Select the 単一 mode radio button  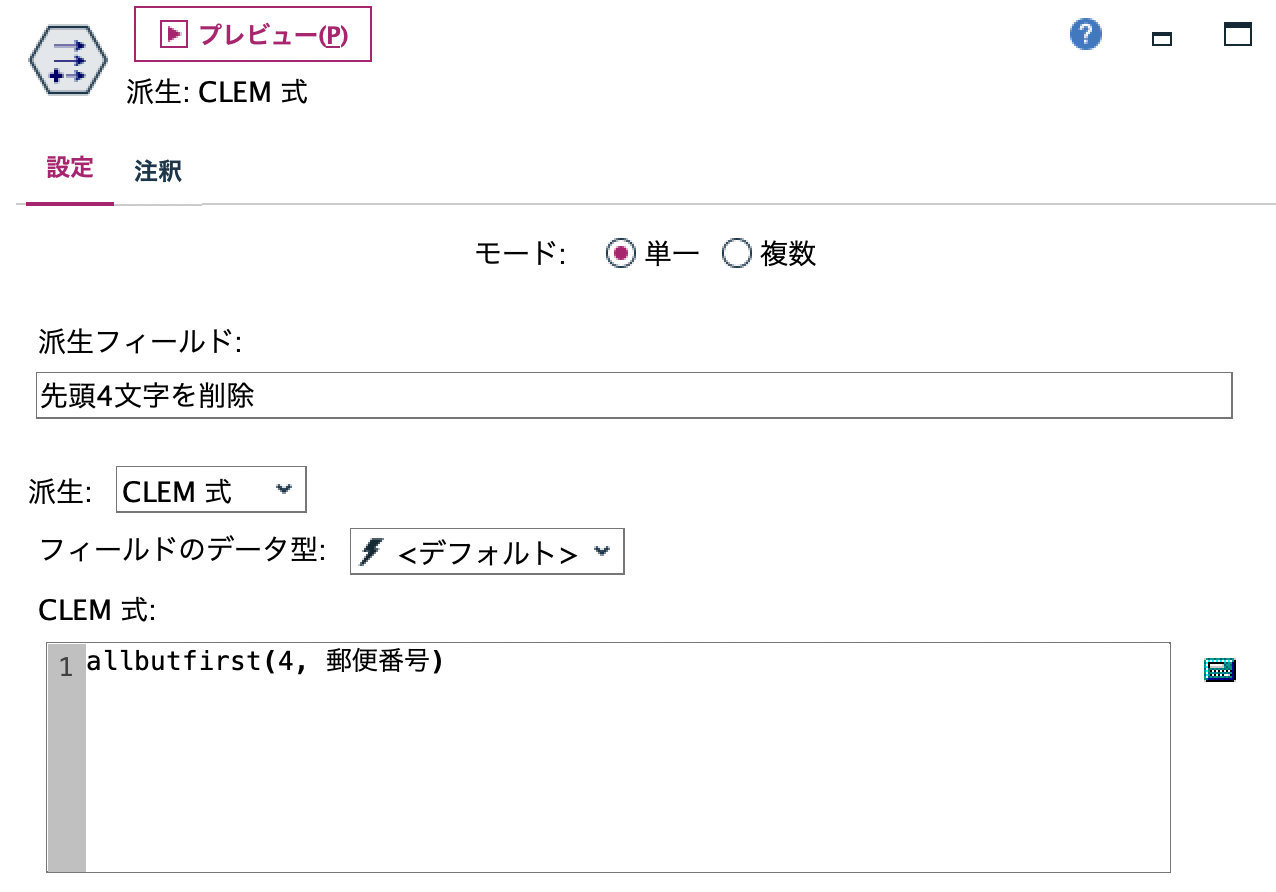click(x=621, y=254)
